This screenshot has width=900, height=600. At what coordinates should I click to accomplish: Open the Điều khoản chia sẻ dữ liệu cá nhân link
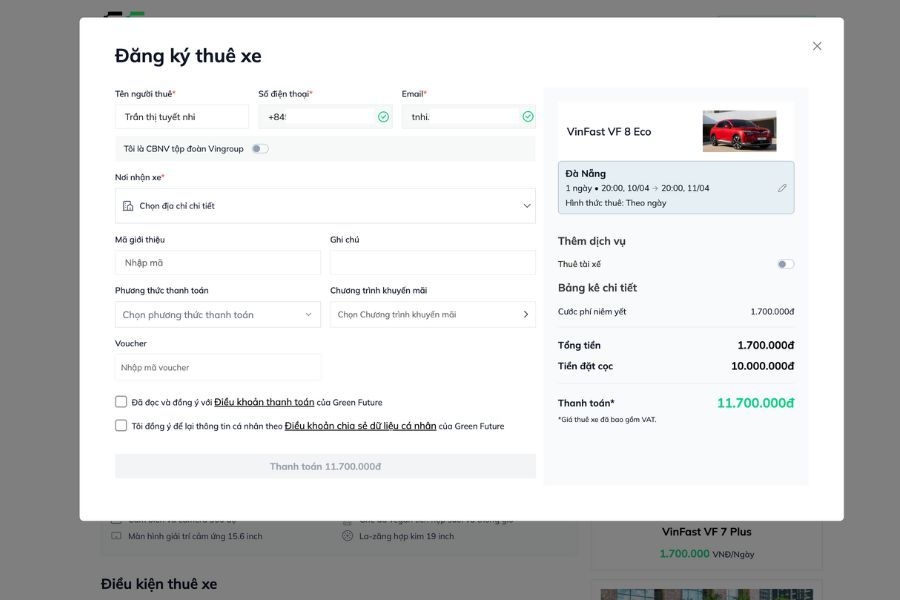360,426
